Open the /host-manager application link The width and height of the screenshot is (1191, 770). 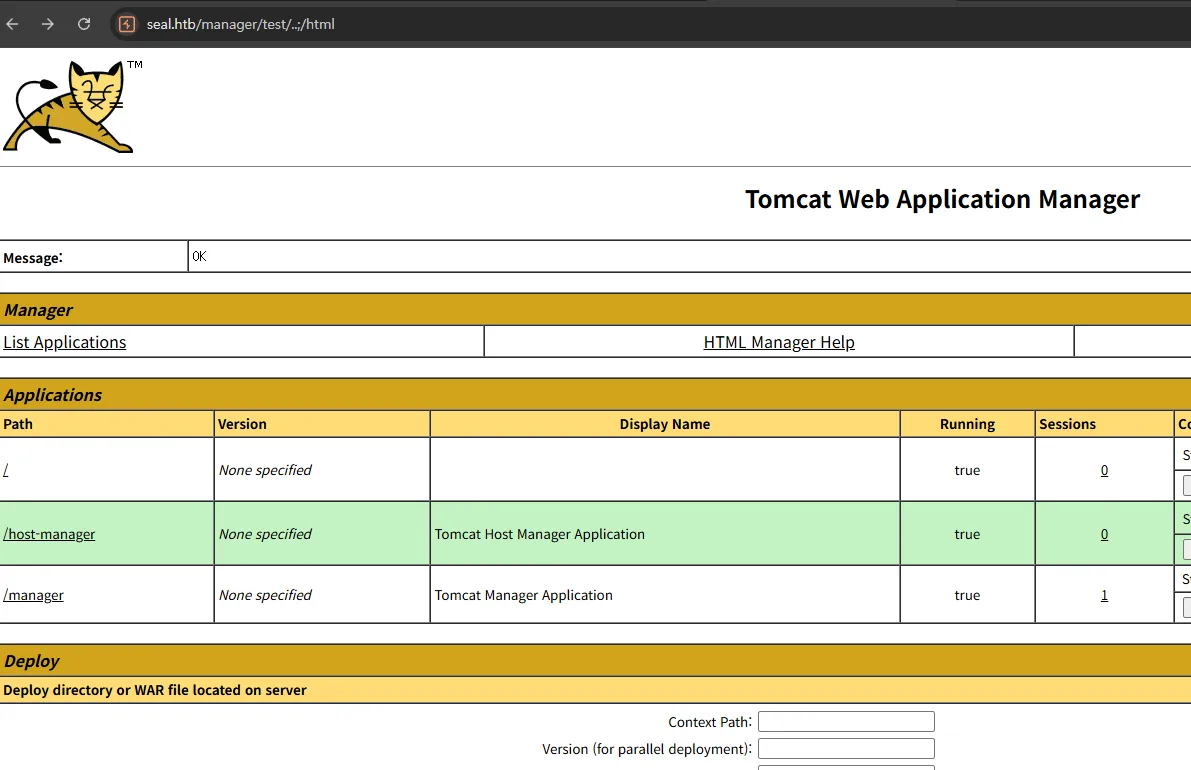pos(49,534)
